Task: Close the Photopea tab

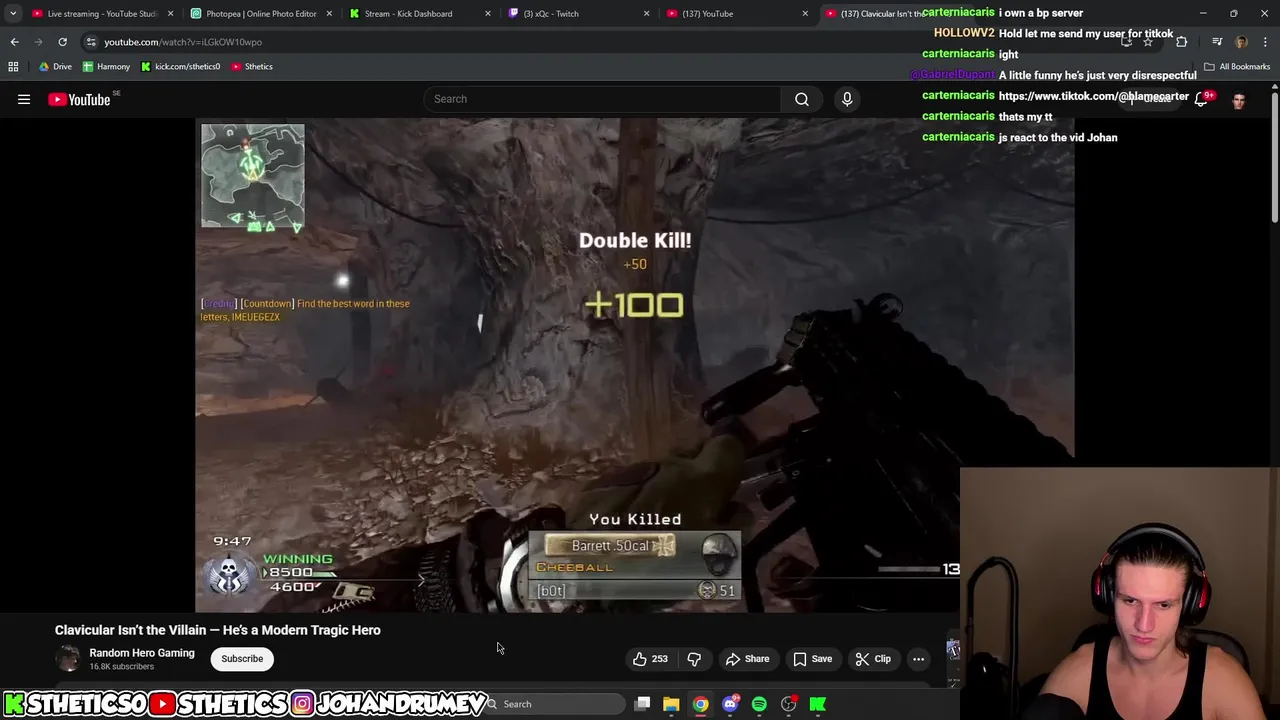Action: coord(329,13)
